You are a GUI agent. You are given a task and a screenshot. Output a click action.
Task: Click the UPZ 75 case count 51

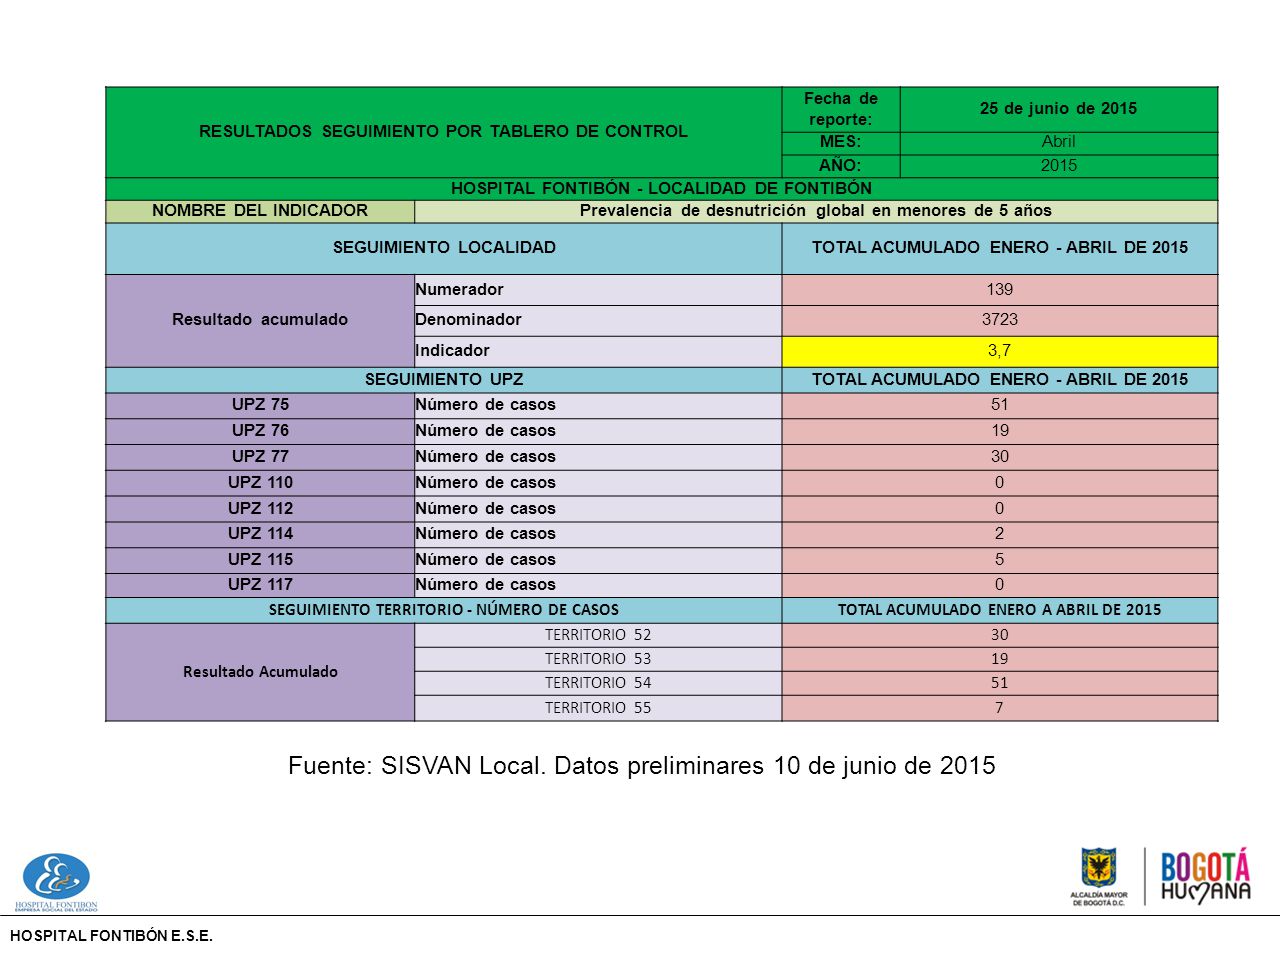click(1000, 405)
